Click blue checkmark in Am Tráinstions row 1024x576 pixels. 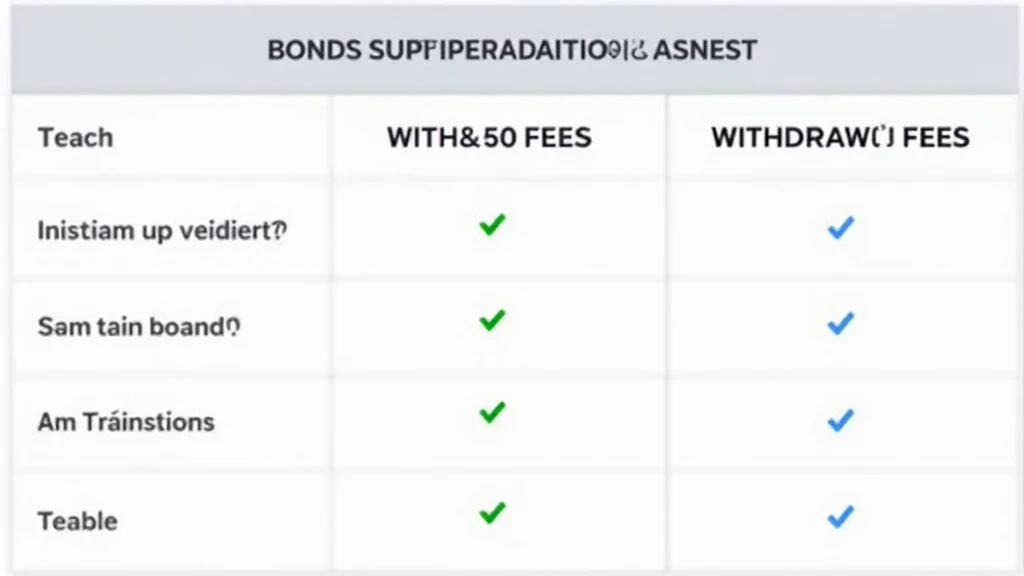coord(840,420)
